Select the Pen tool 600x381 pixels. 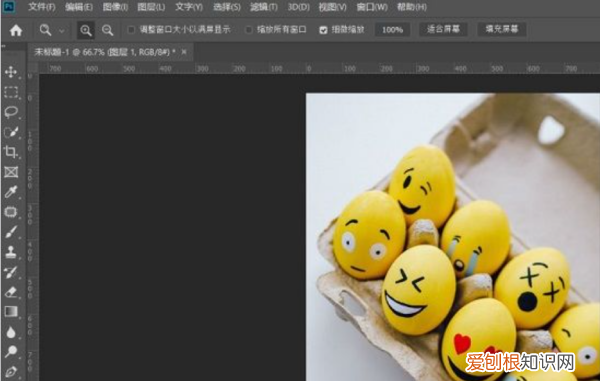pos(11,371)
